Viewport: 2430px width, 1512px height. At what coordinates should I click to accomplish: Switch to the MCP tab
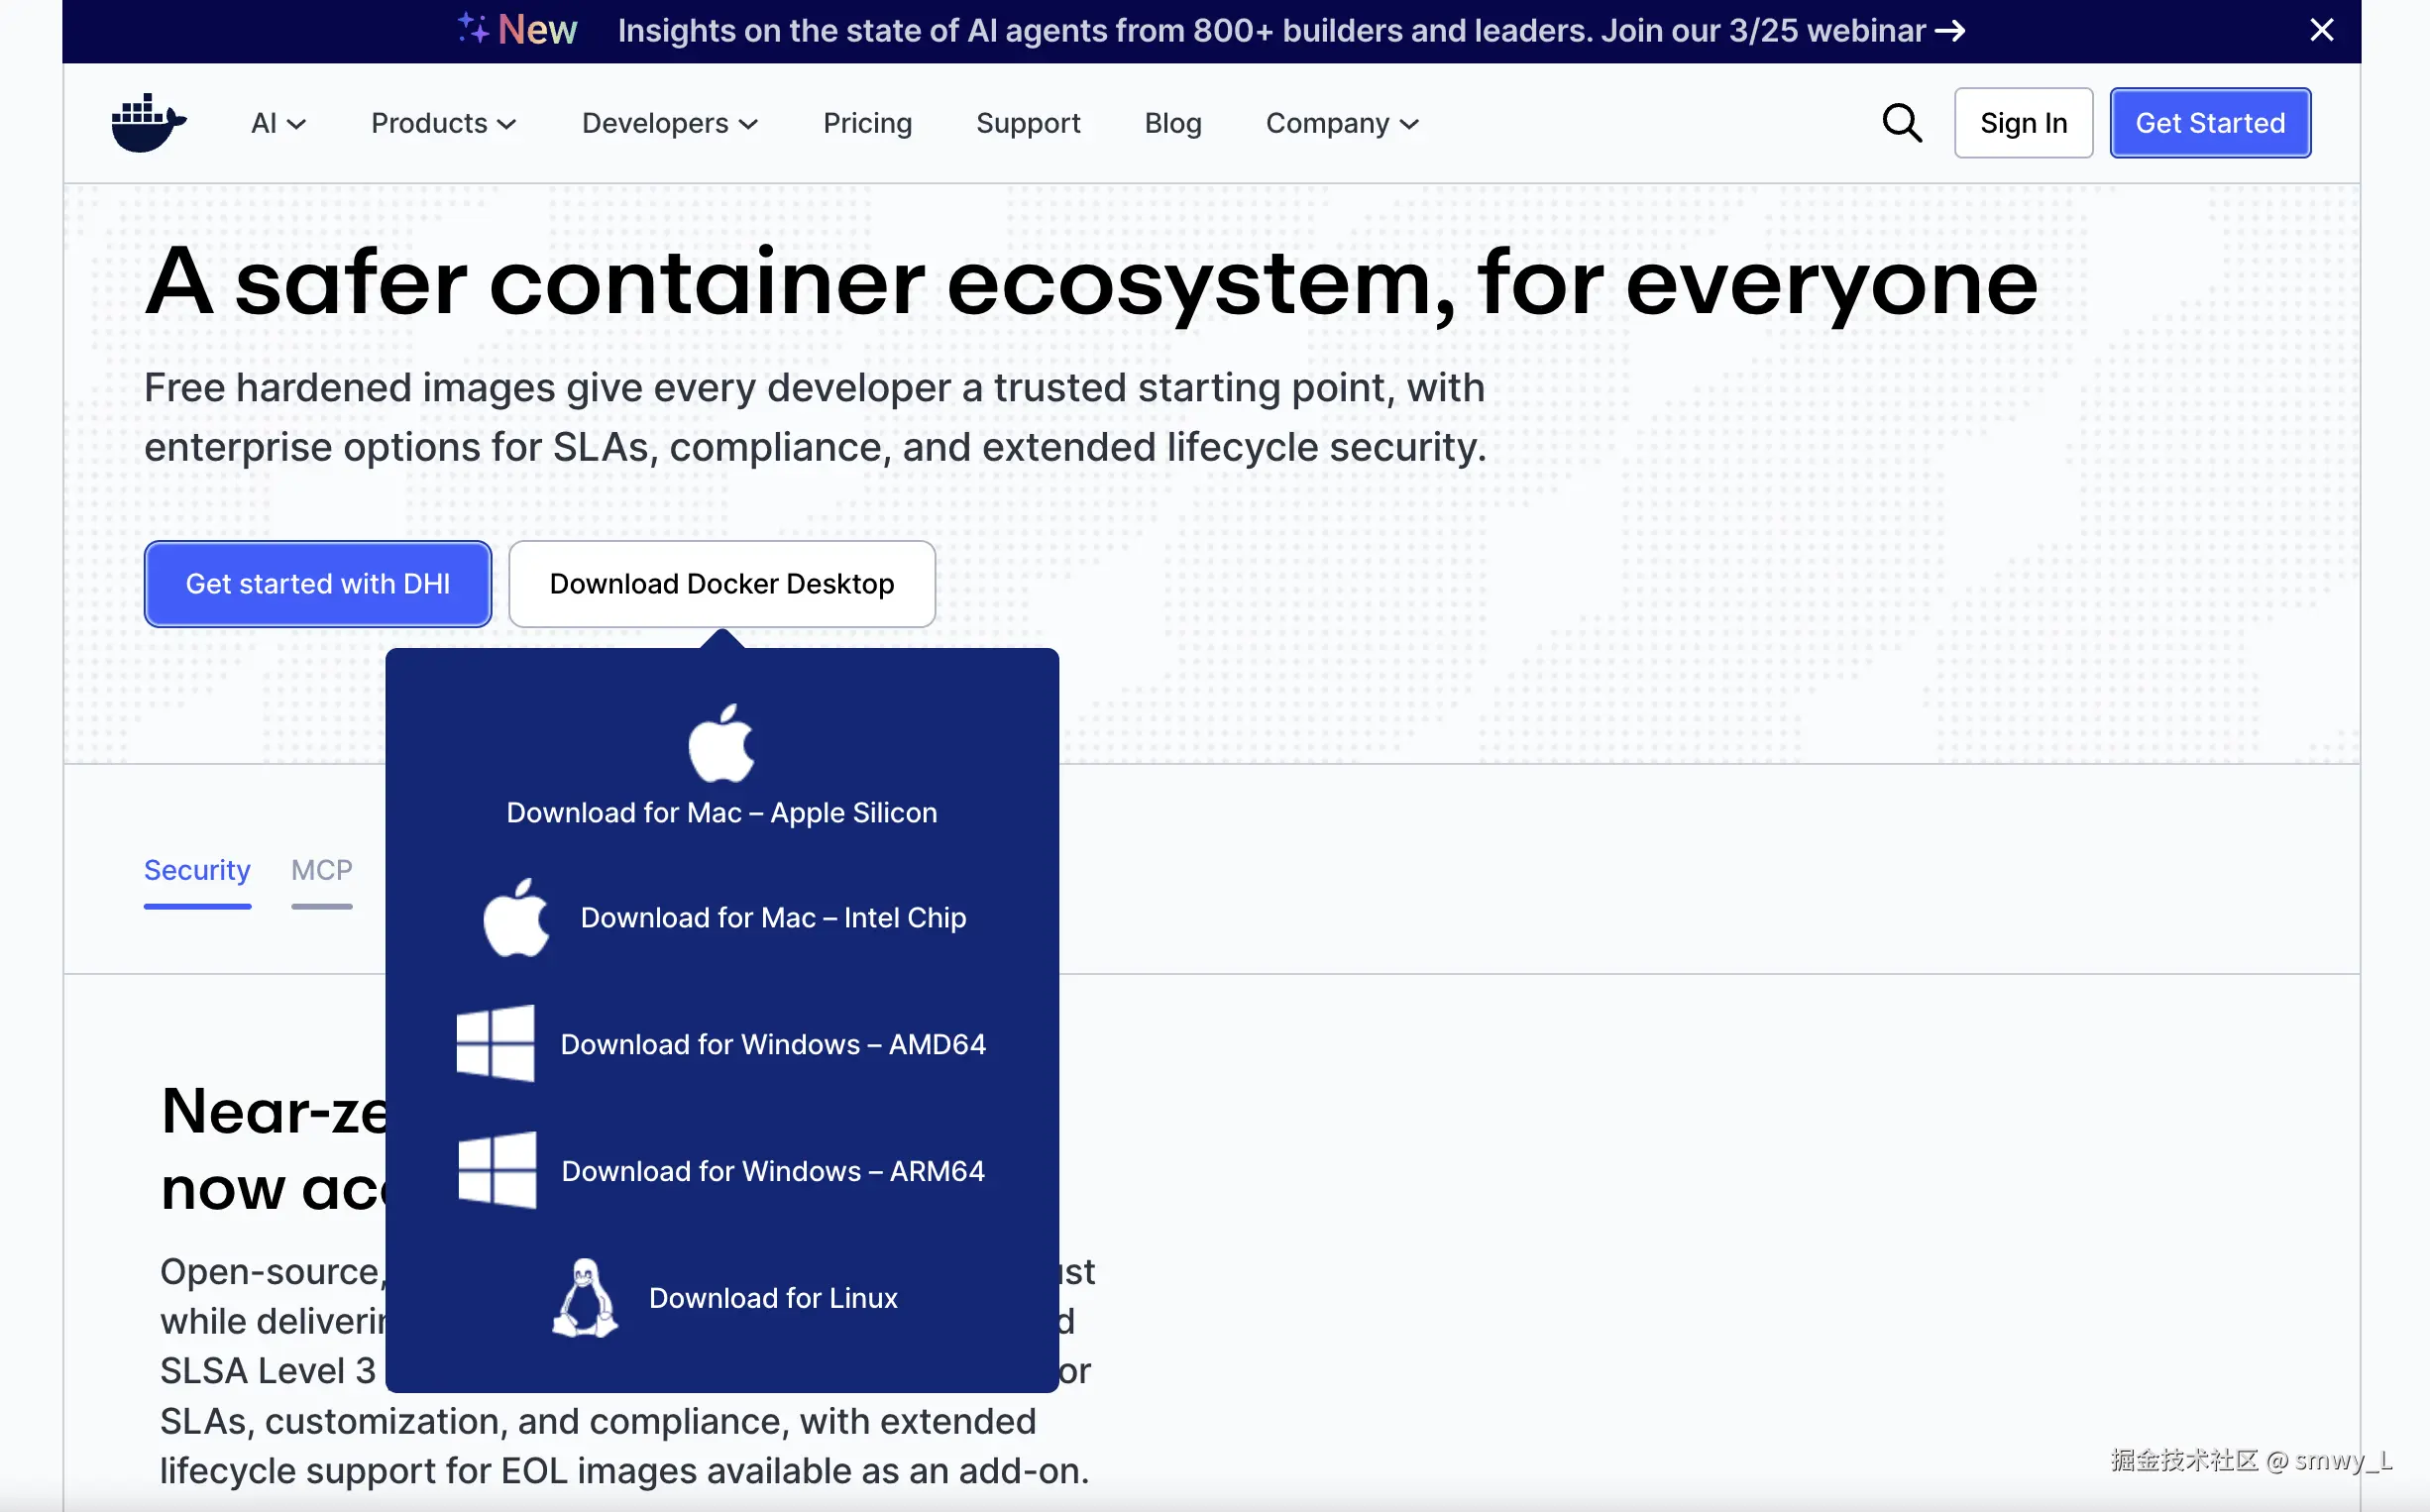(x=321, y=870)
